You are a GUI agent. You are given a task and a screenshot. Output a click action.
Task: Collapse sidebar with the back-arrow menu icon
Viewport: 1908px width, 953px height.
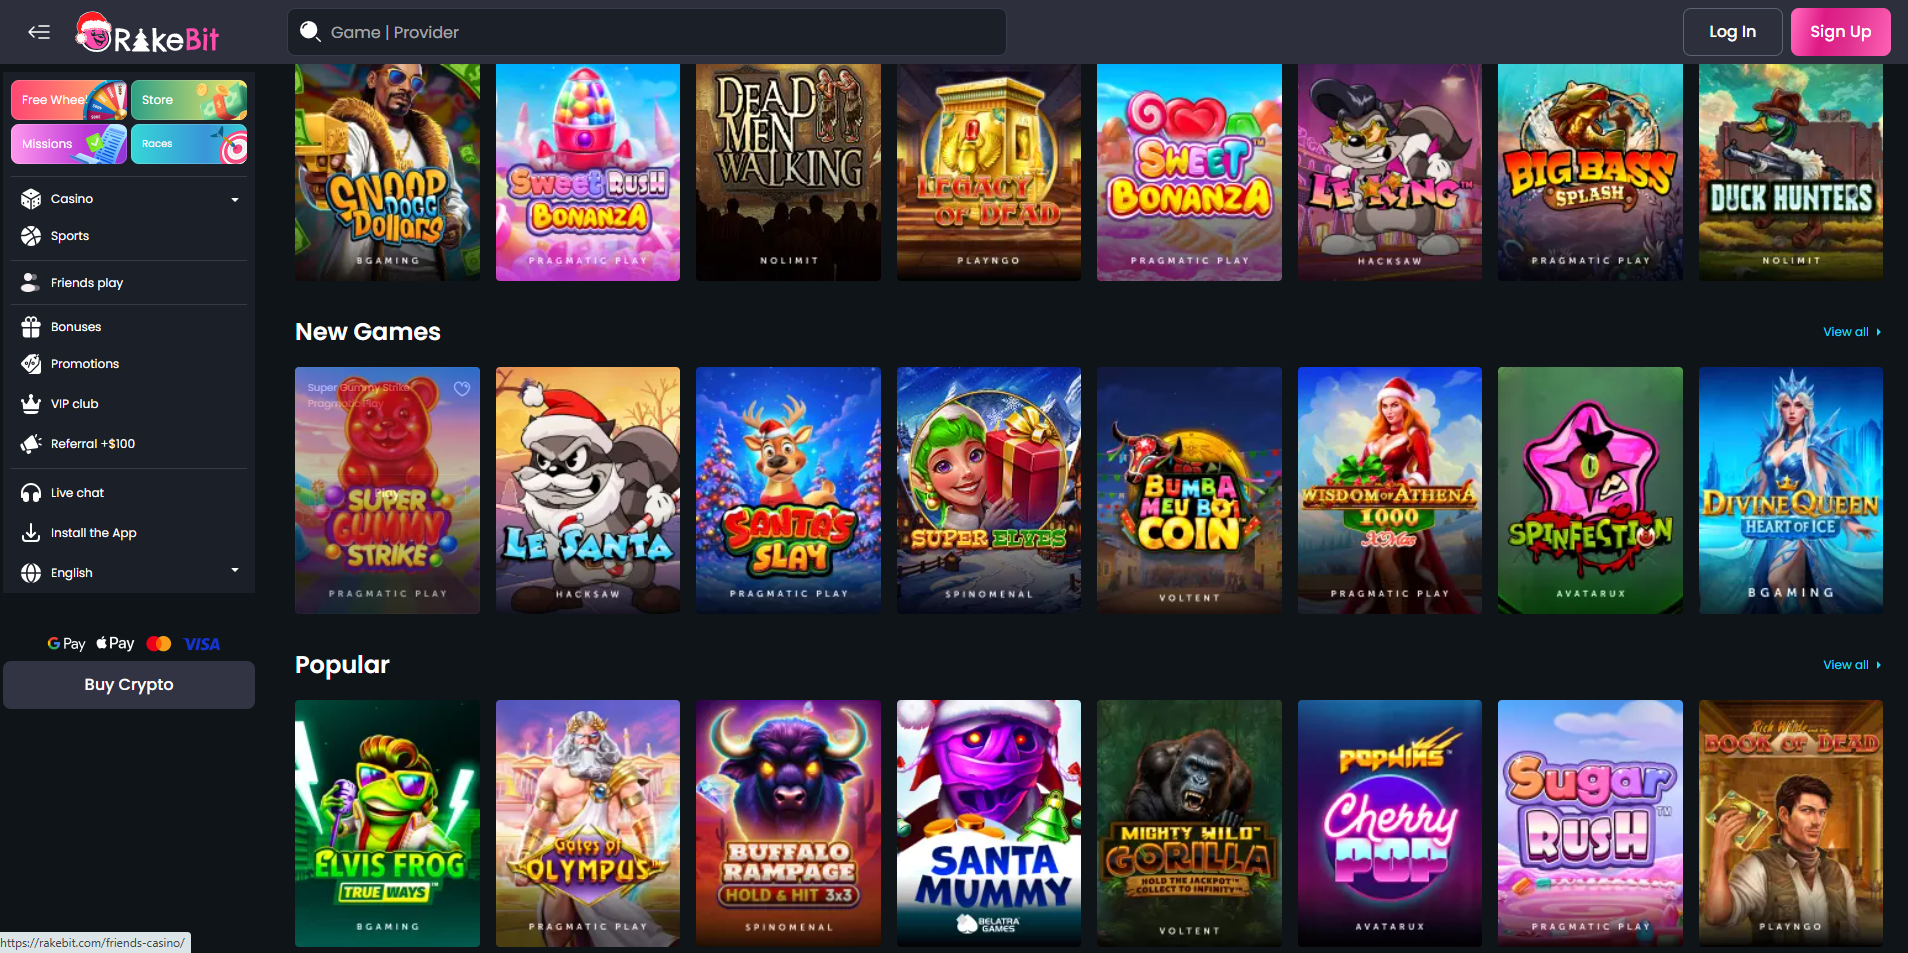[x=39, y=32]
